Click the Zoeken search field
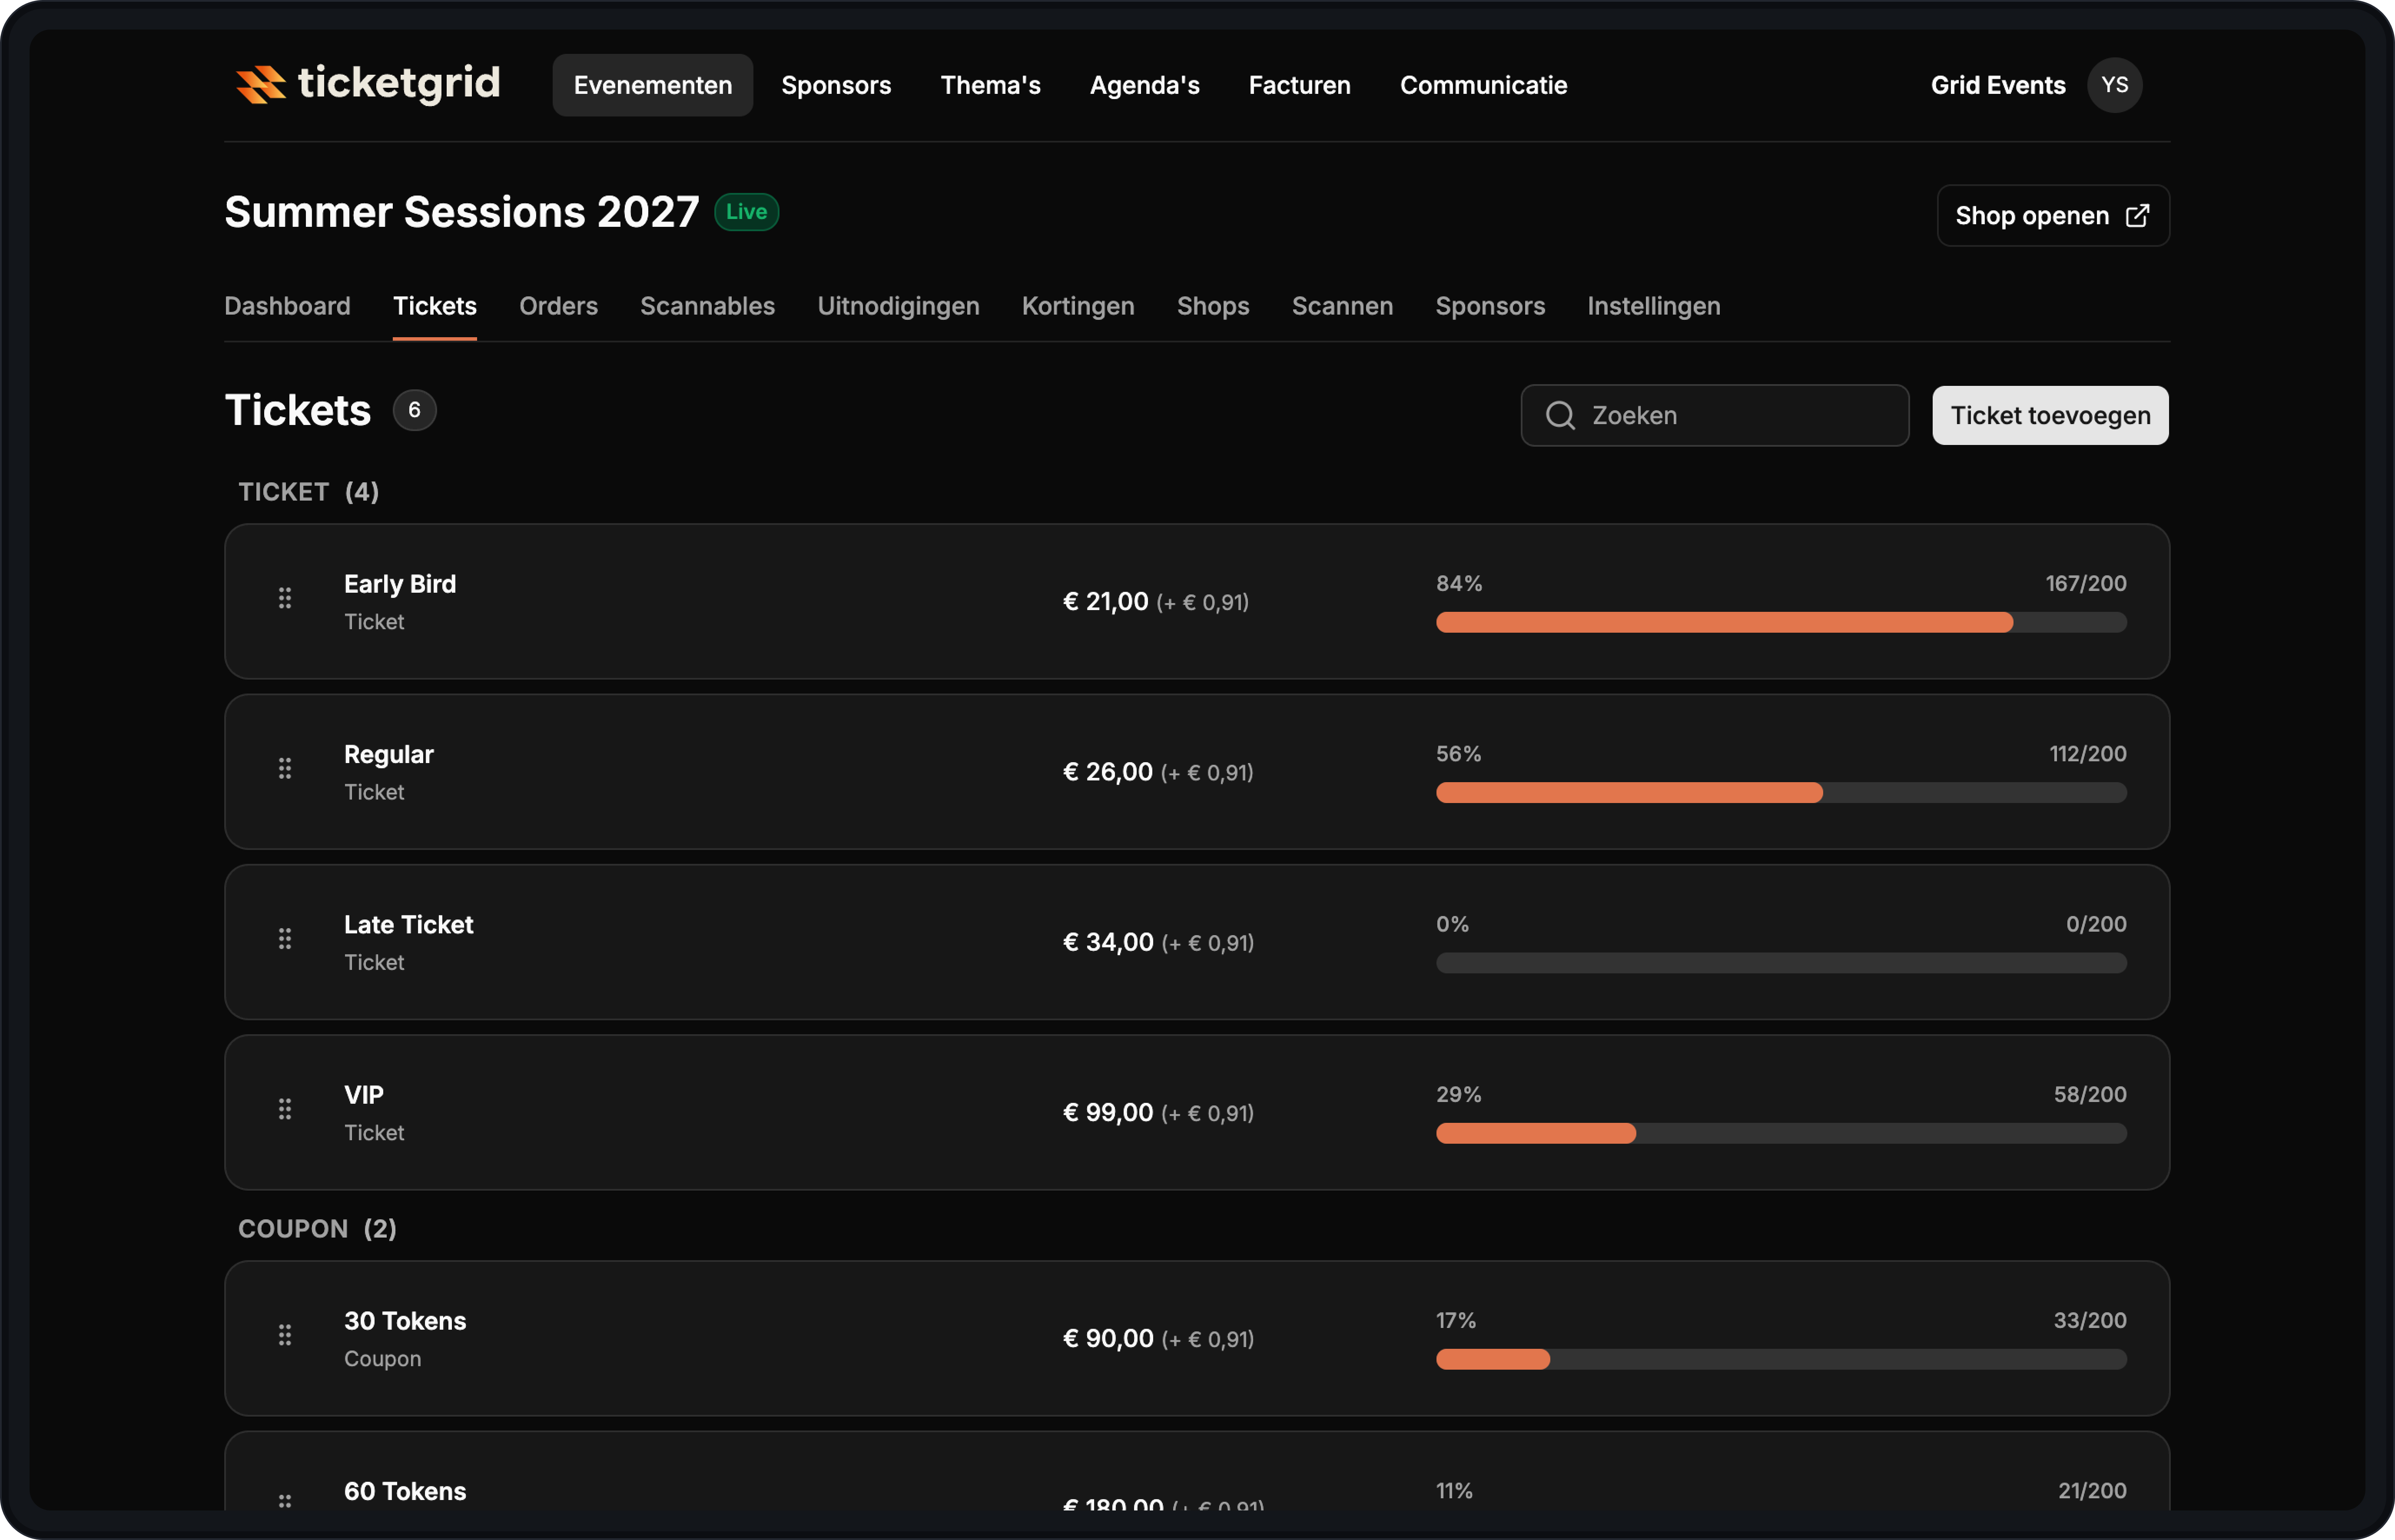The height and width of the screenshot is (1540, 2395). click(1715, 415)
